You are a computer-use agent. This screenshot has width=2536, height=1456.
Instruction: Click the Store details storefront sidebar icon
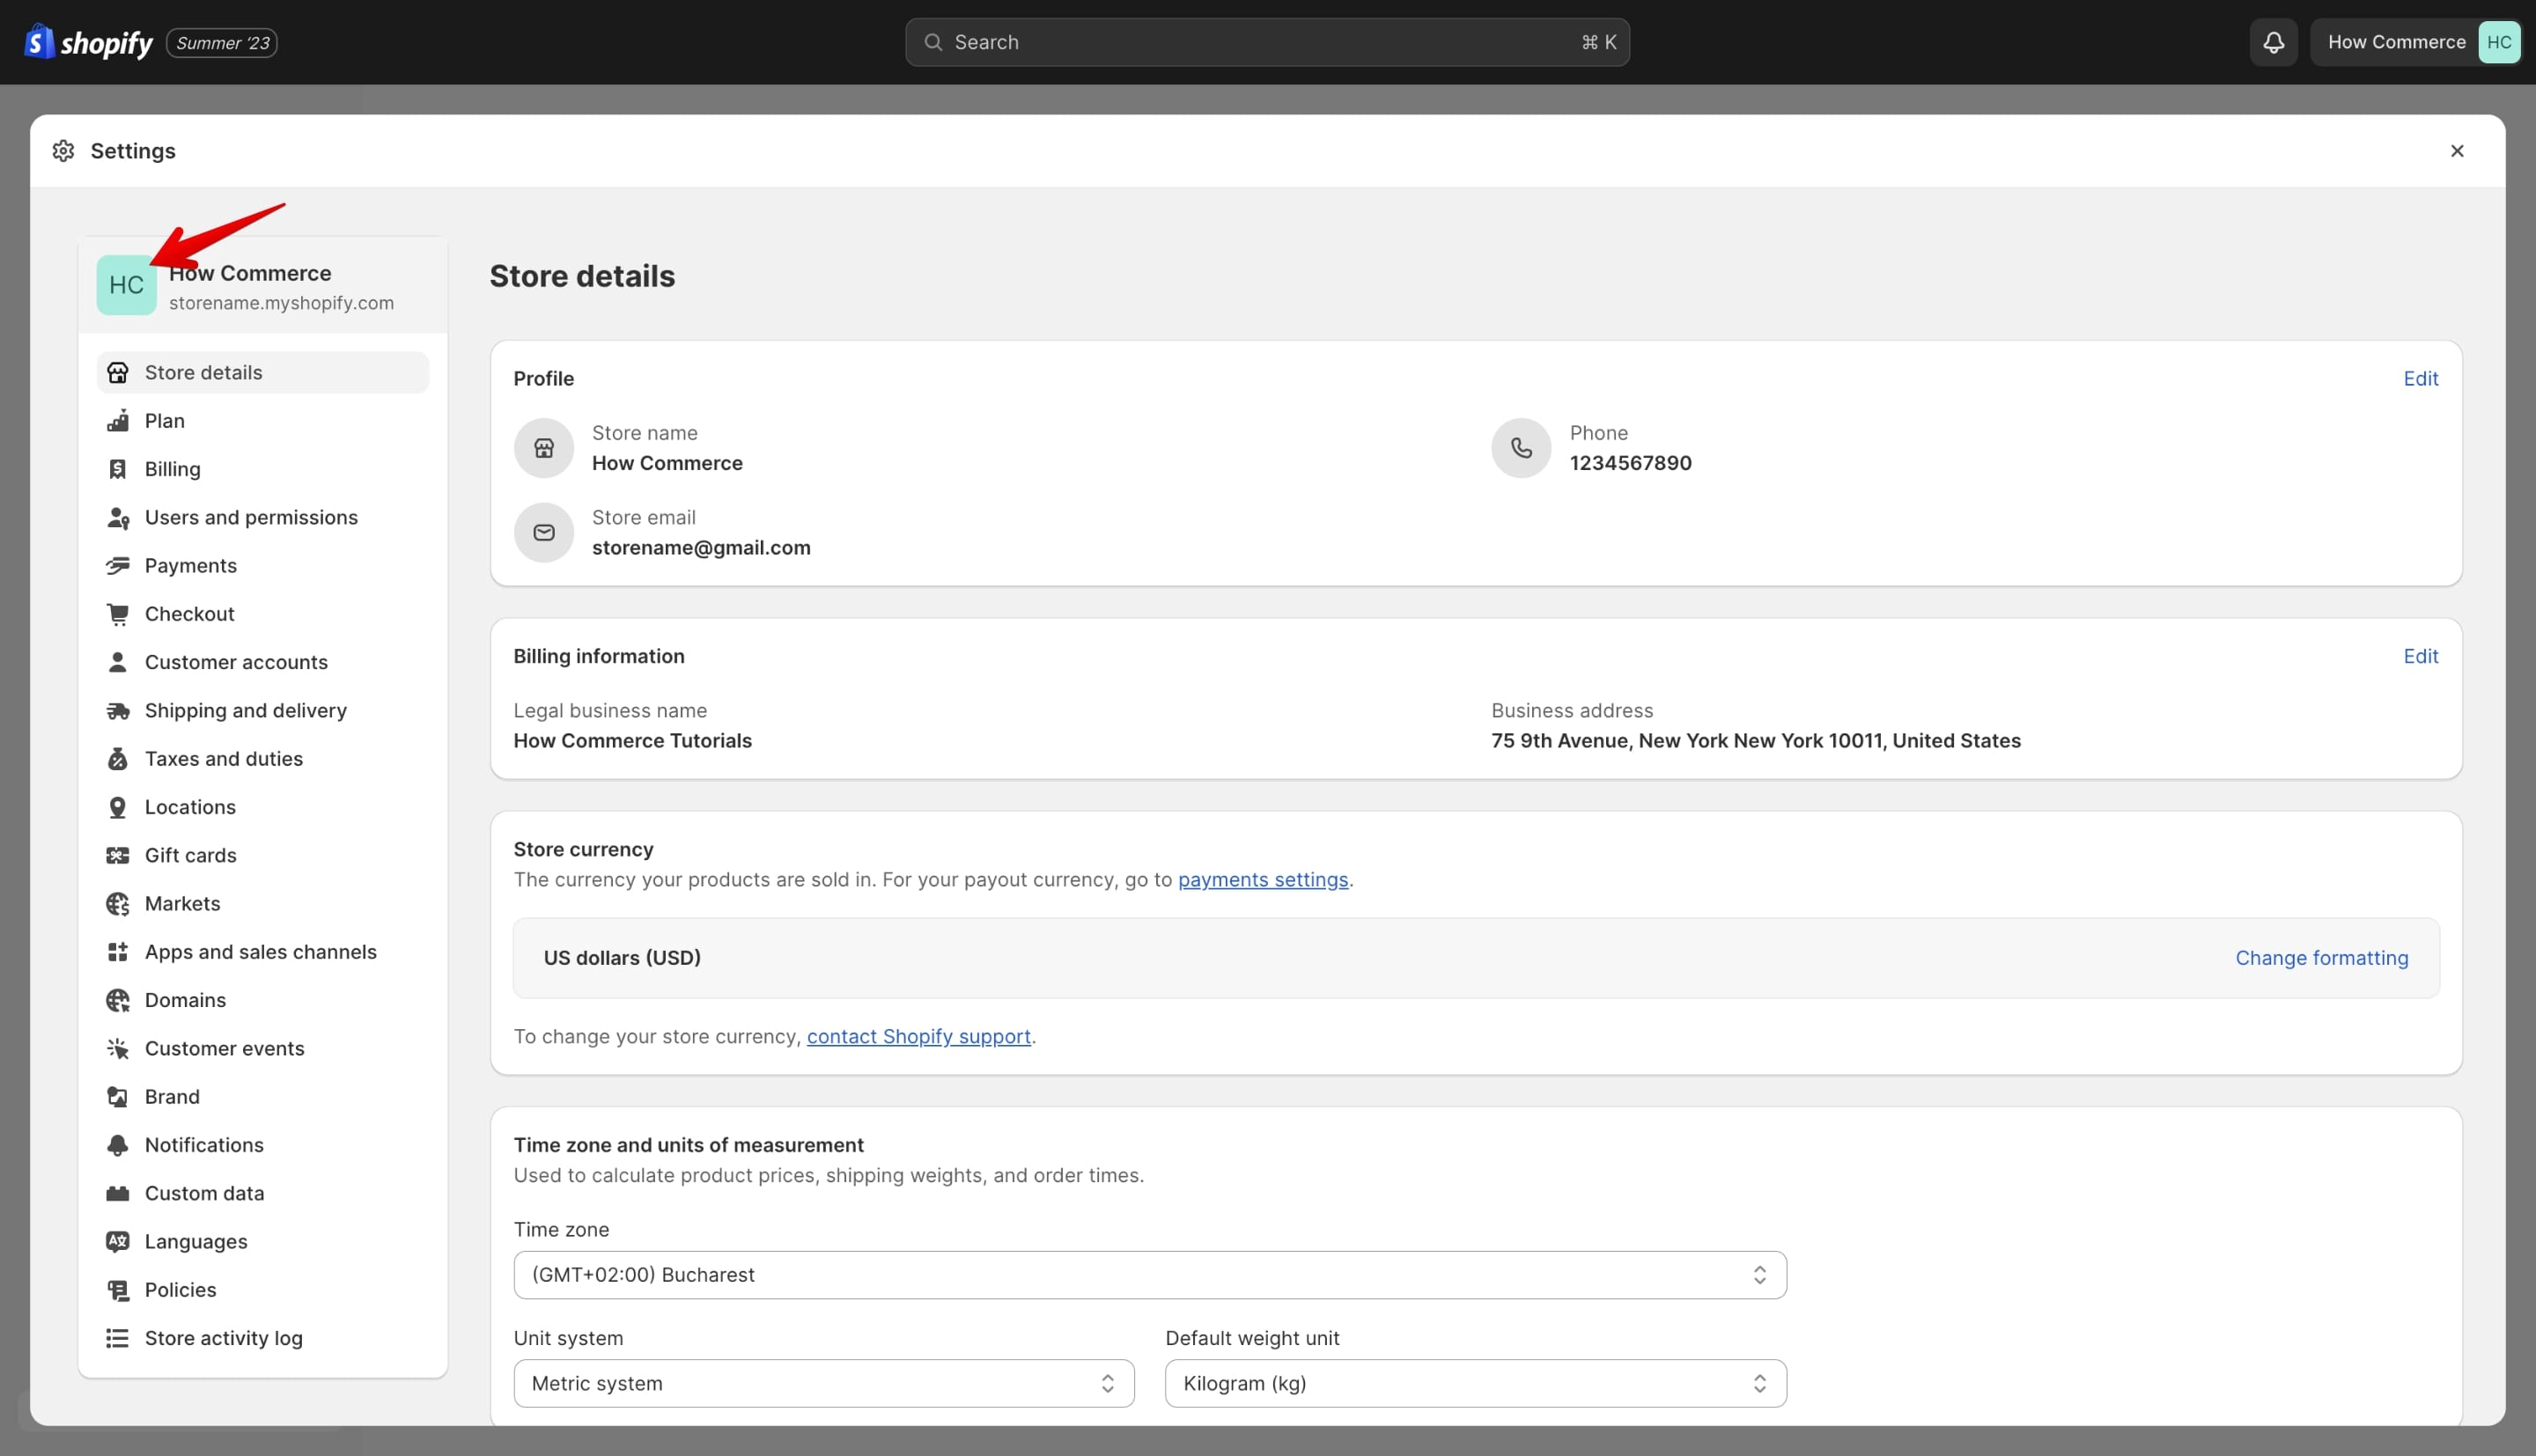(118, 372)
